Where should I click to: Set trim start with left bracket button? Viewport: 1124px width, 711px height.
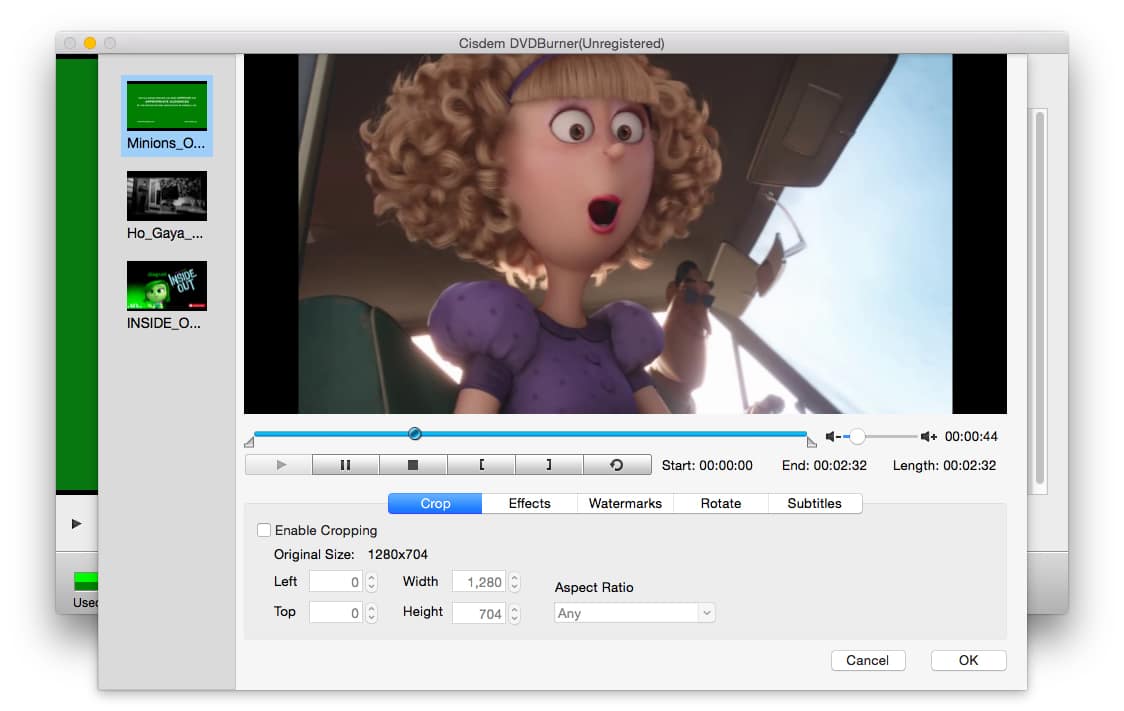click(x=481, y=465)
